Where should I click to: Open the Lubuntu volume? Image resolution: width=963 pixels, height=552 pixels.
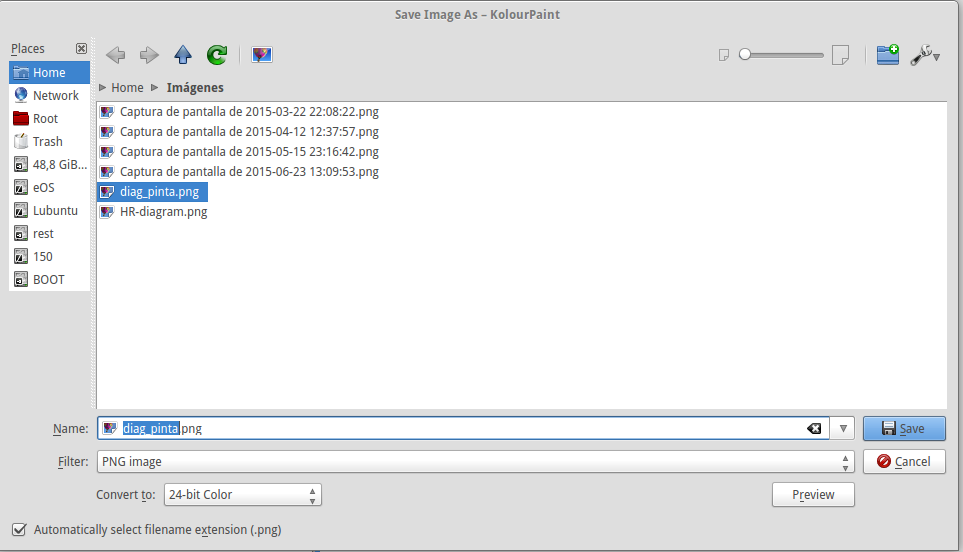(49, 211)
